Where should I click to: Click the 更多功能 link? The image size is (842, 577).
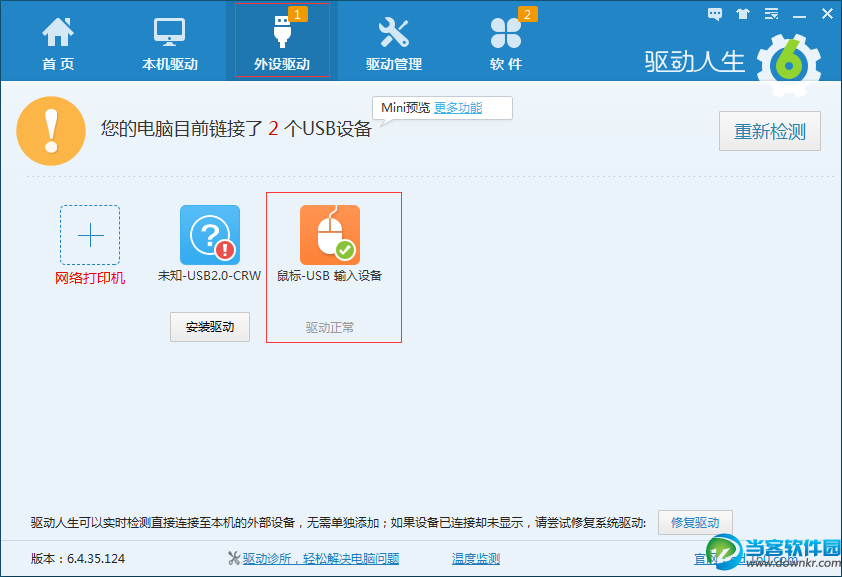coord(458,108)
